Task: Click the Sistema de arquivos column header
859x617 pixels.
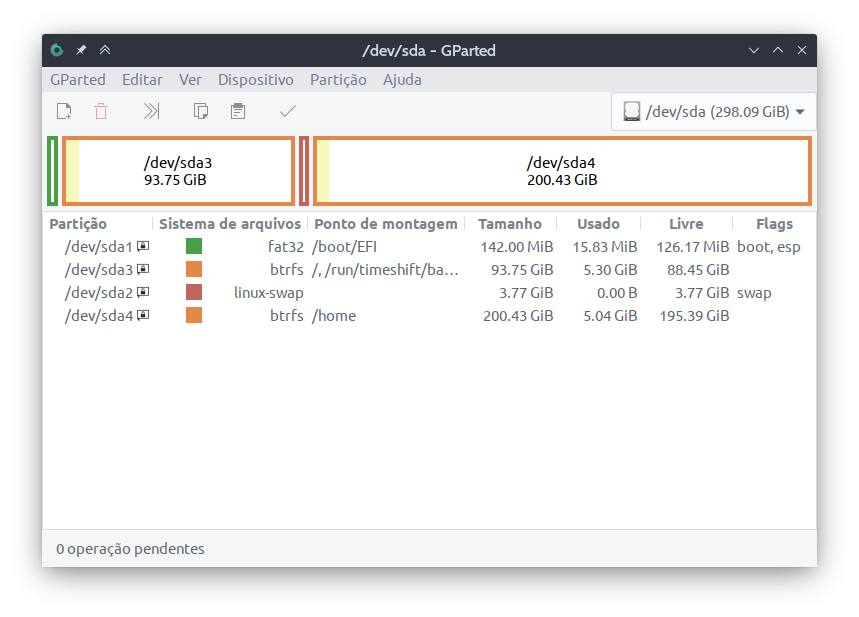Action: pos(230,224)
